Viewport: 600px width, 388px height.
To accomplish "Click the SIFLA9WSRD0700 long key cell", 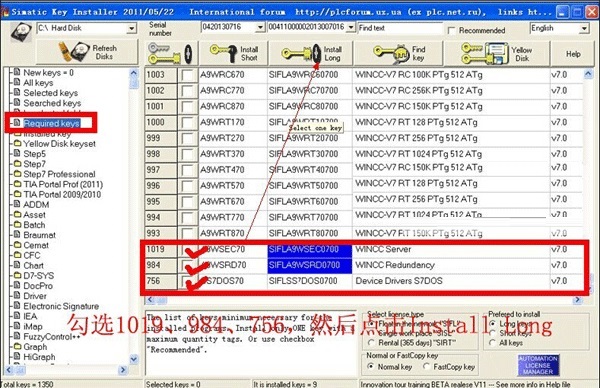I will [x=310, y=265].
